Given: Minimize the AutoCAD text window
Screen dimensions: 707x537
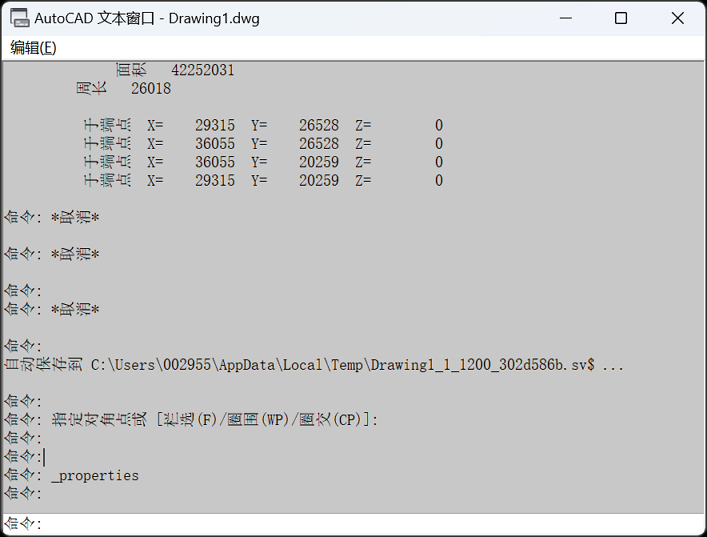Looking at the screenshot, I should point(565,18).
